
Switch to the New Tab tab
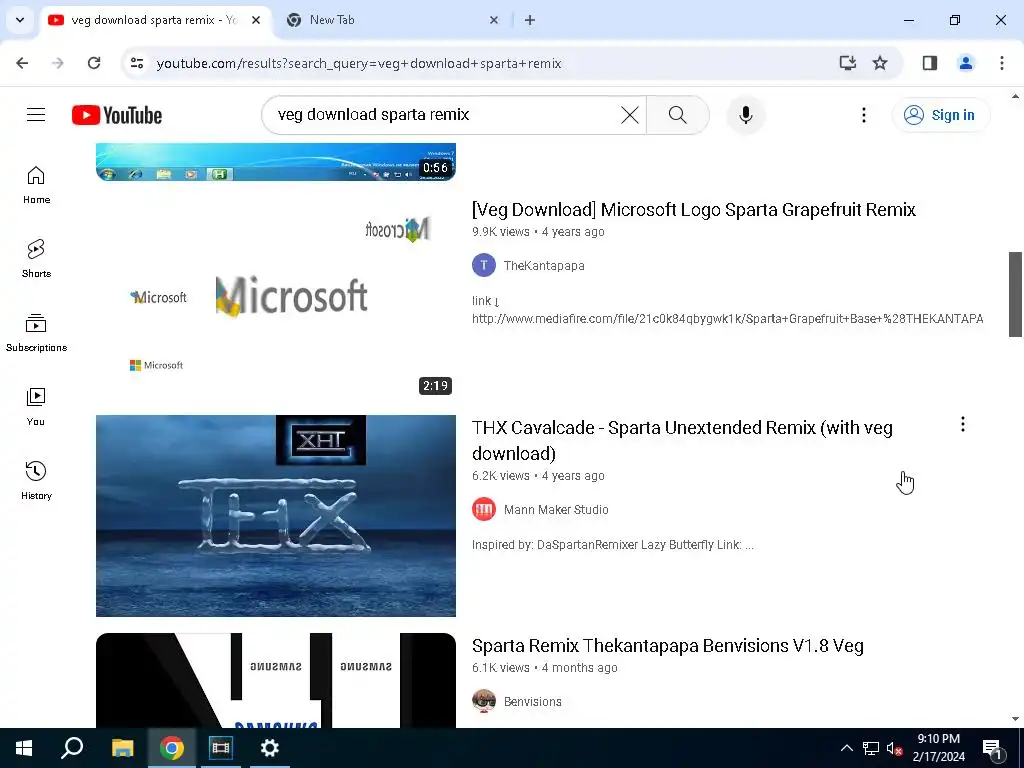tap(392, 20)
